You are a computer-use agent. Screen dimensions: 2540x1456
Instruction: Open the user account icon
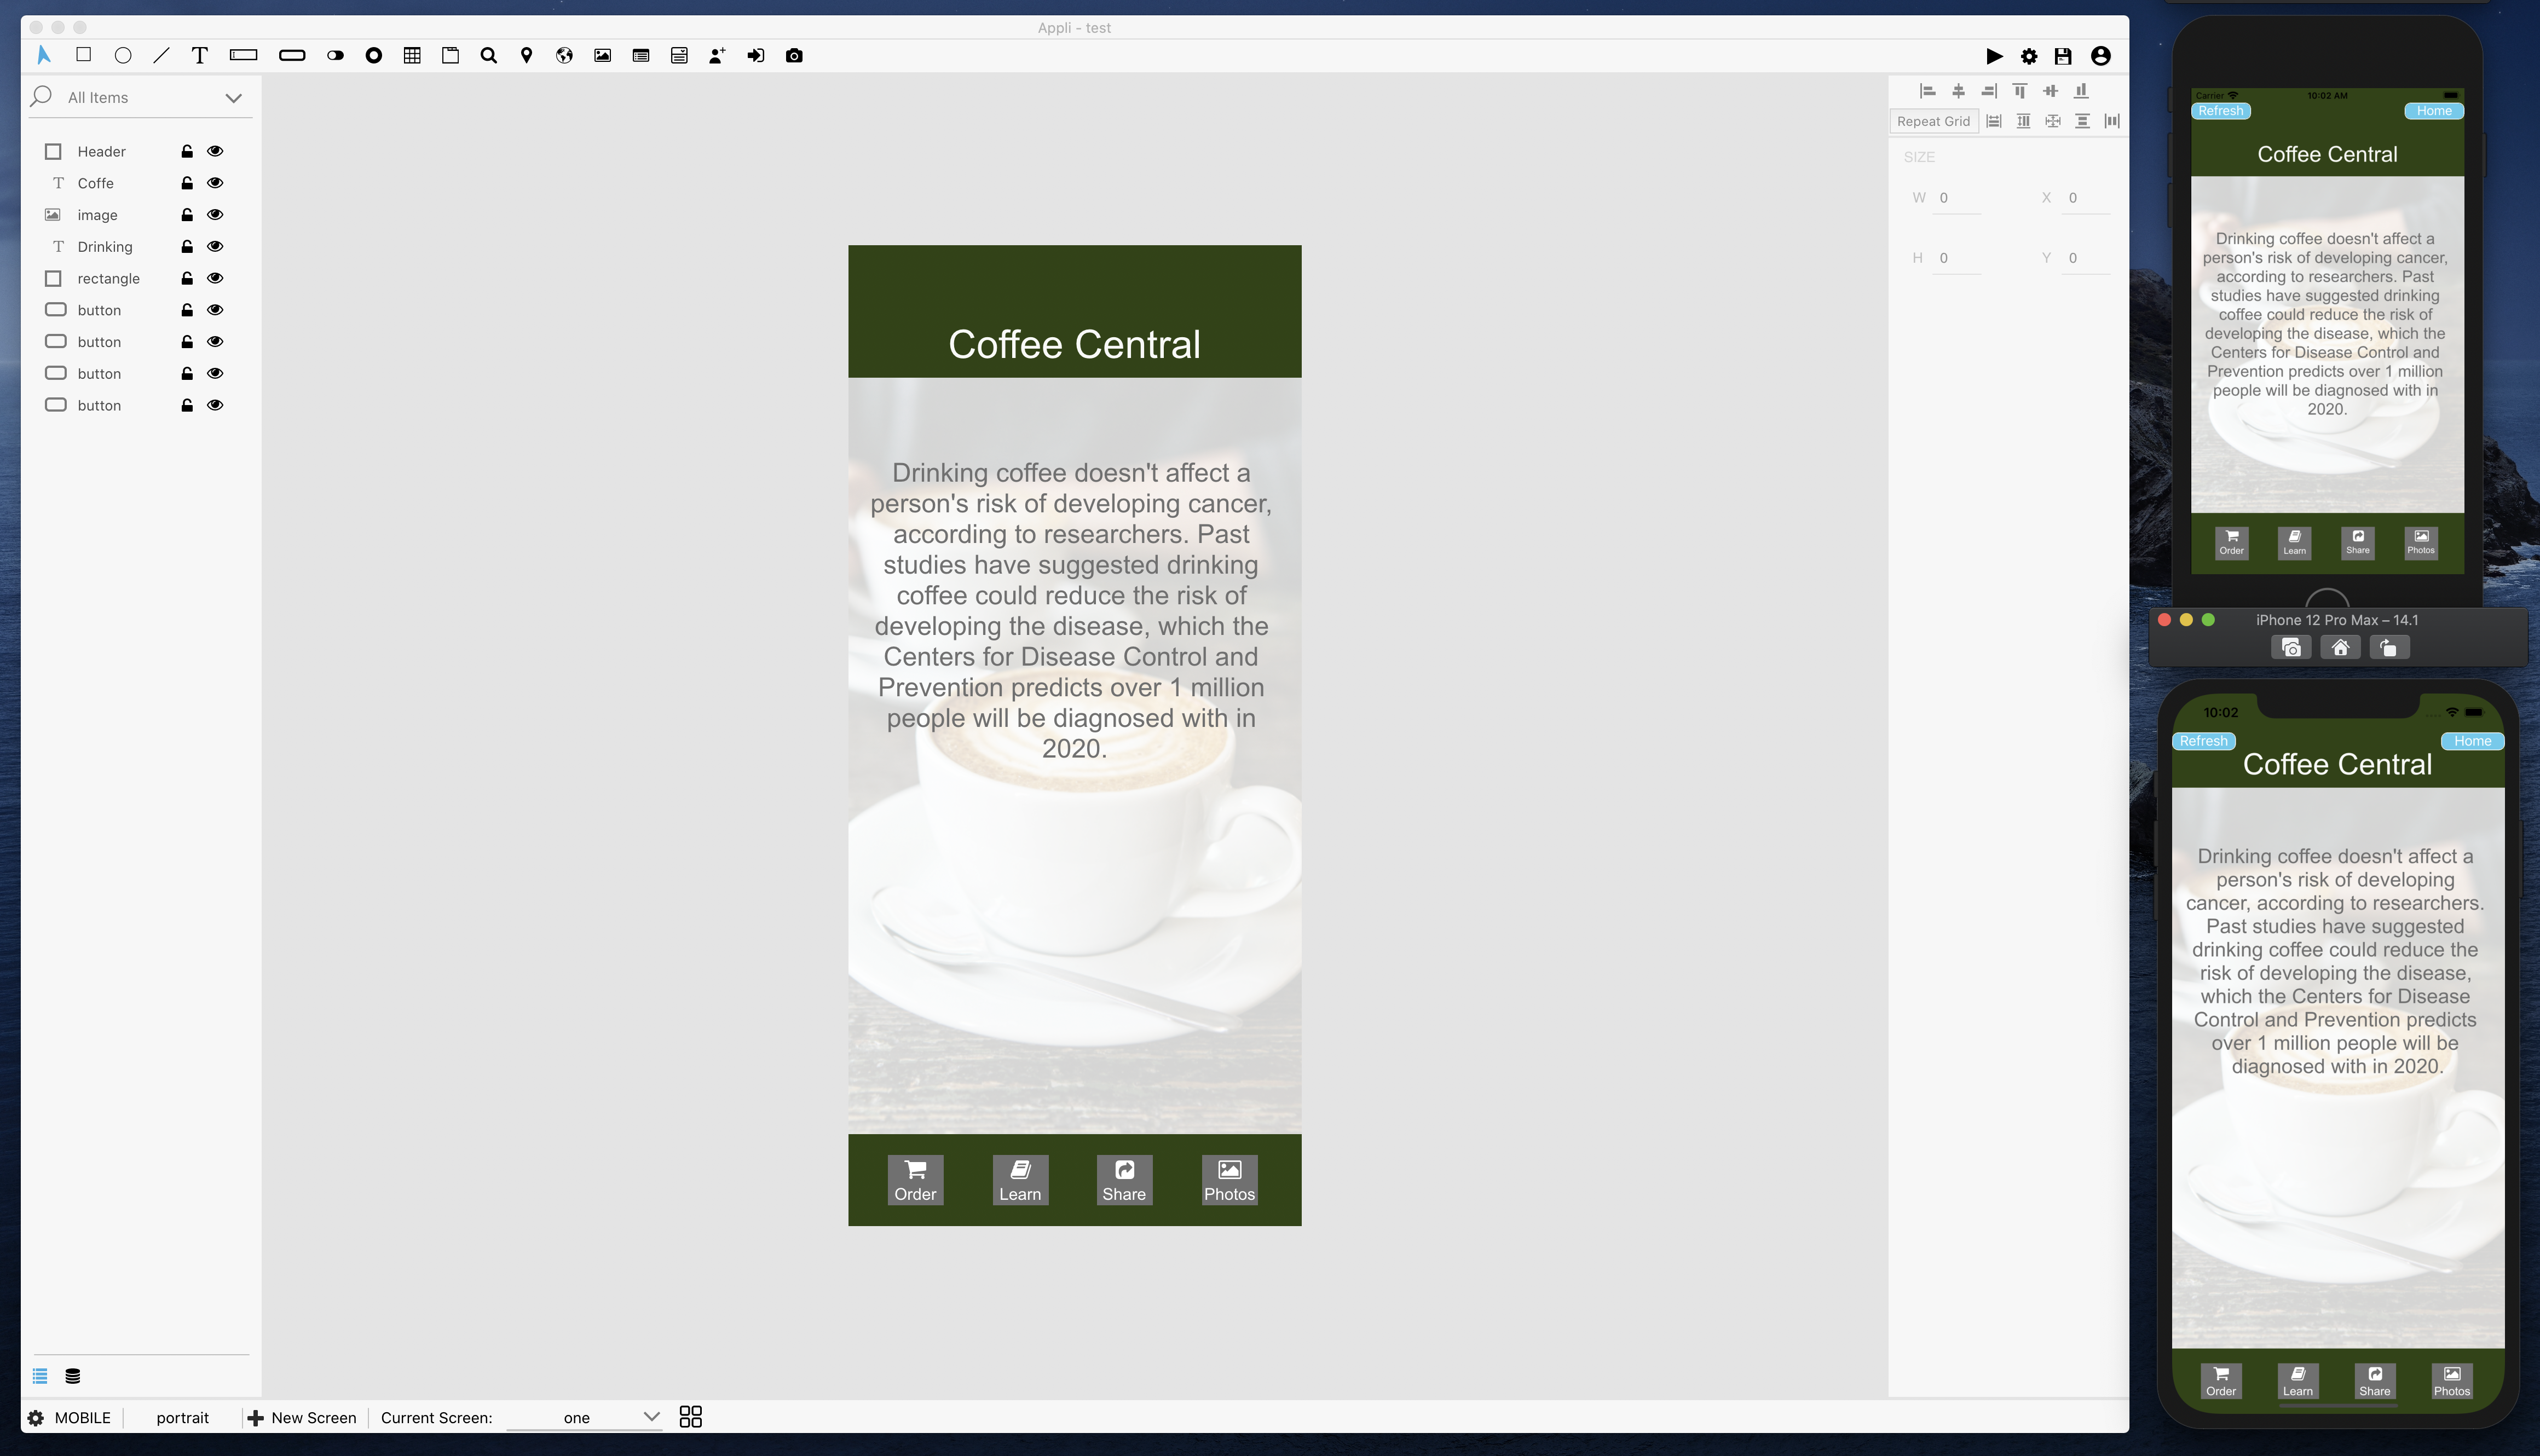pyautogui.click(x=2100, y=56)
